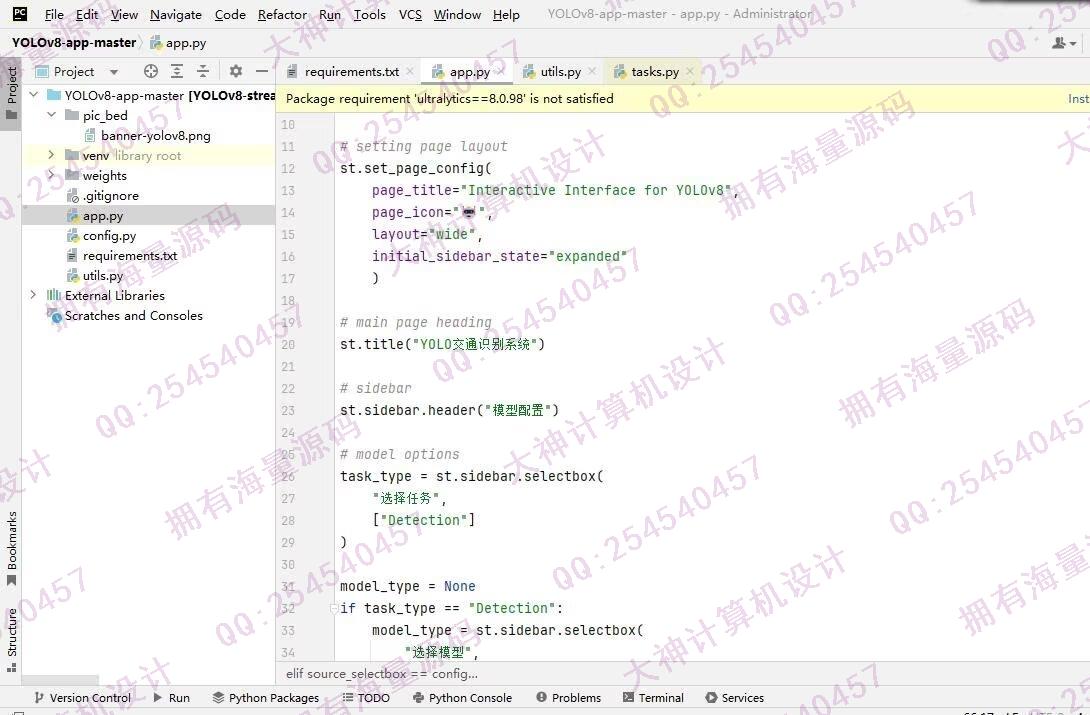Toggle Structure side tool button

tap(11, 639)
